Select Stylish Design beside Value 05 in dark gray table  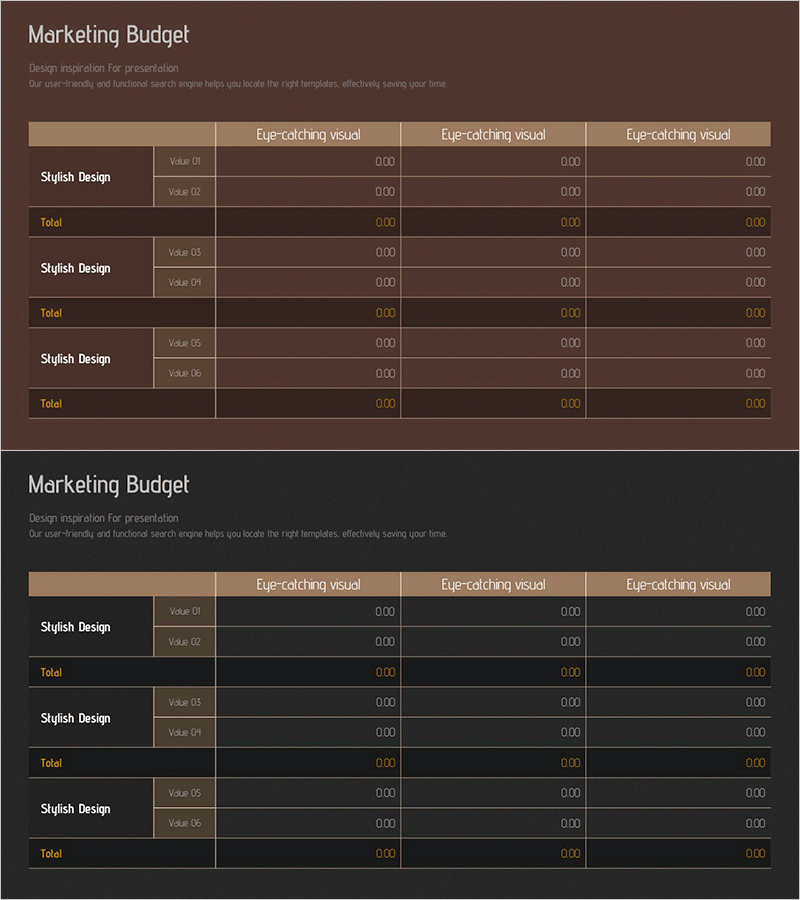[76, 809]
